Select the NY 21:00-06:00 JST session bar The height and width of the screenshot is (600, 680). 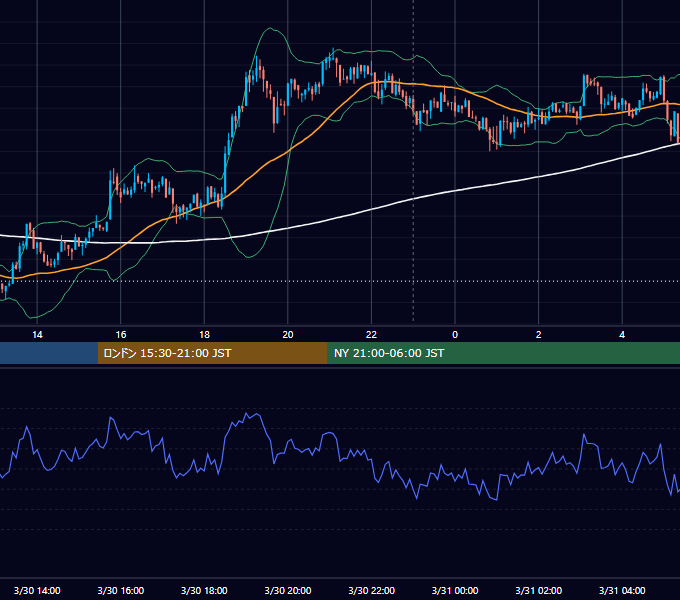point(503,353)
